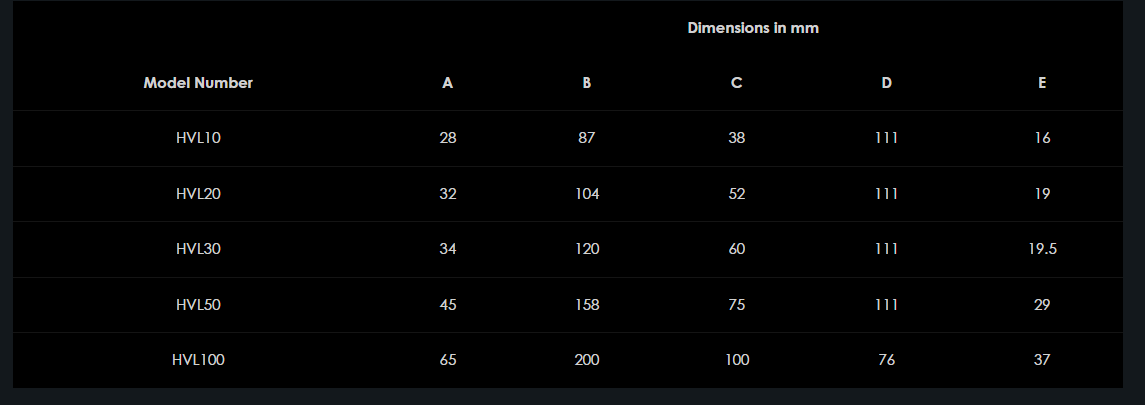Viewport: 1145px width, 405px height.
Task: Click column header A
Action: pyautogui.click(x=448, y=83)
